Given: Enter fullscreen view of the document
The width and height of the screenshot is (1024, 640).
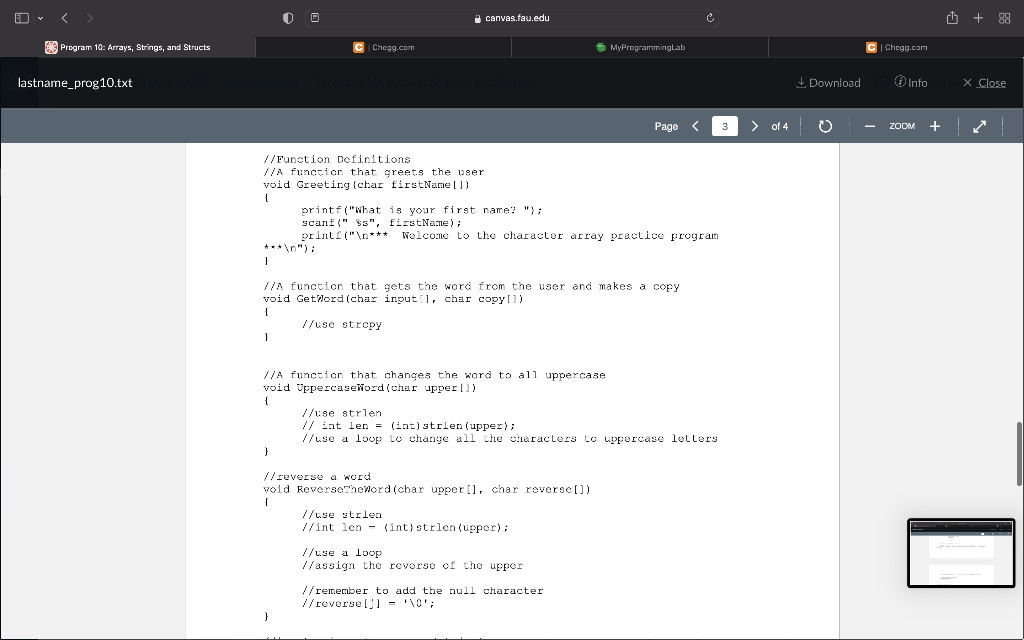Looking at the screenshot, I should (x=979, y=126).
